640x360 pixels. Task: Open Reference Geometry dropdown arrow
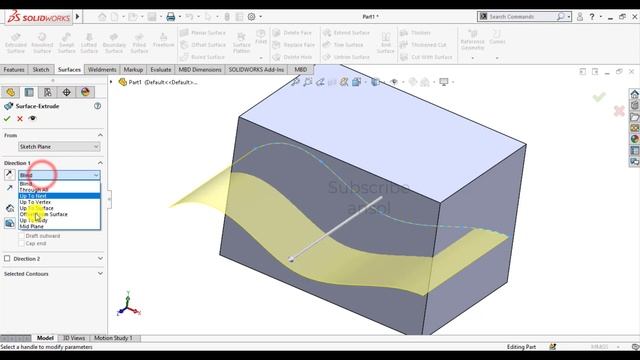[473, 58]
